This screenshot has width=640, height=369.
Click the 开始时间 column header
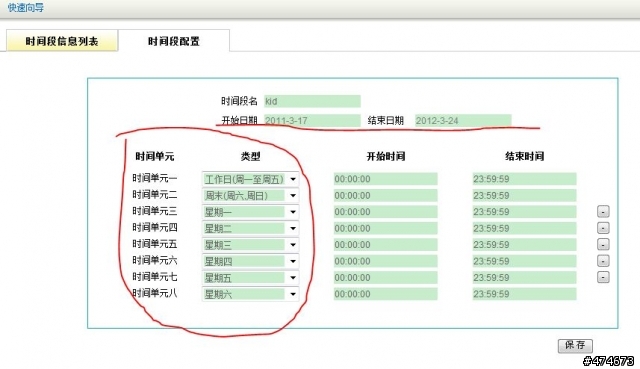(x=386, y=156)
